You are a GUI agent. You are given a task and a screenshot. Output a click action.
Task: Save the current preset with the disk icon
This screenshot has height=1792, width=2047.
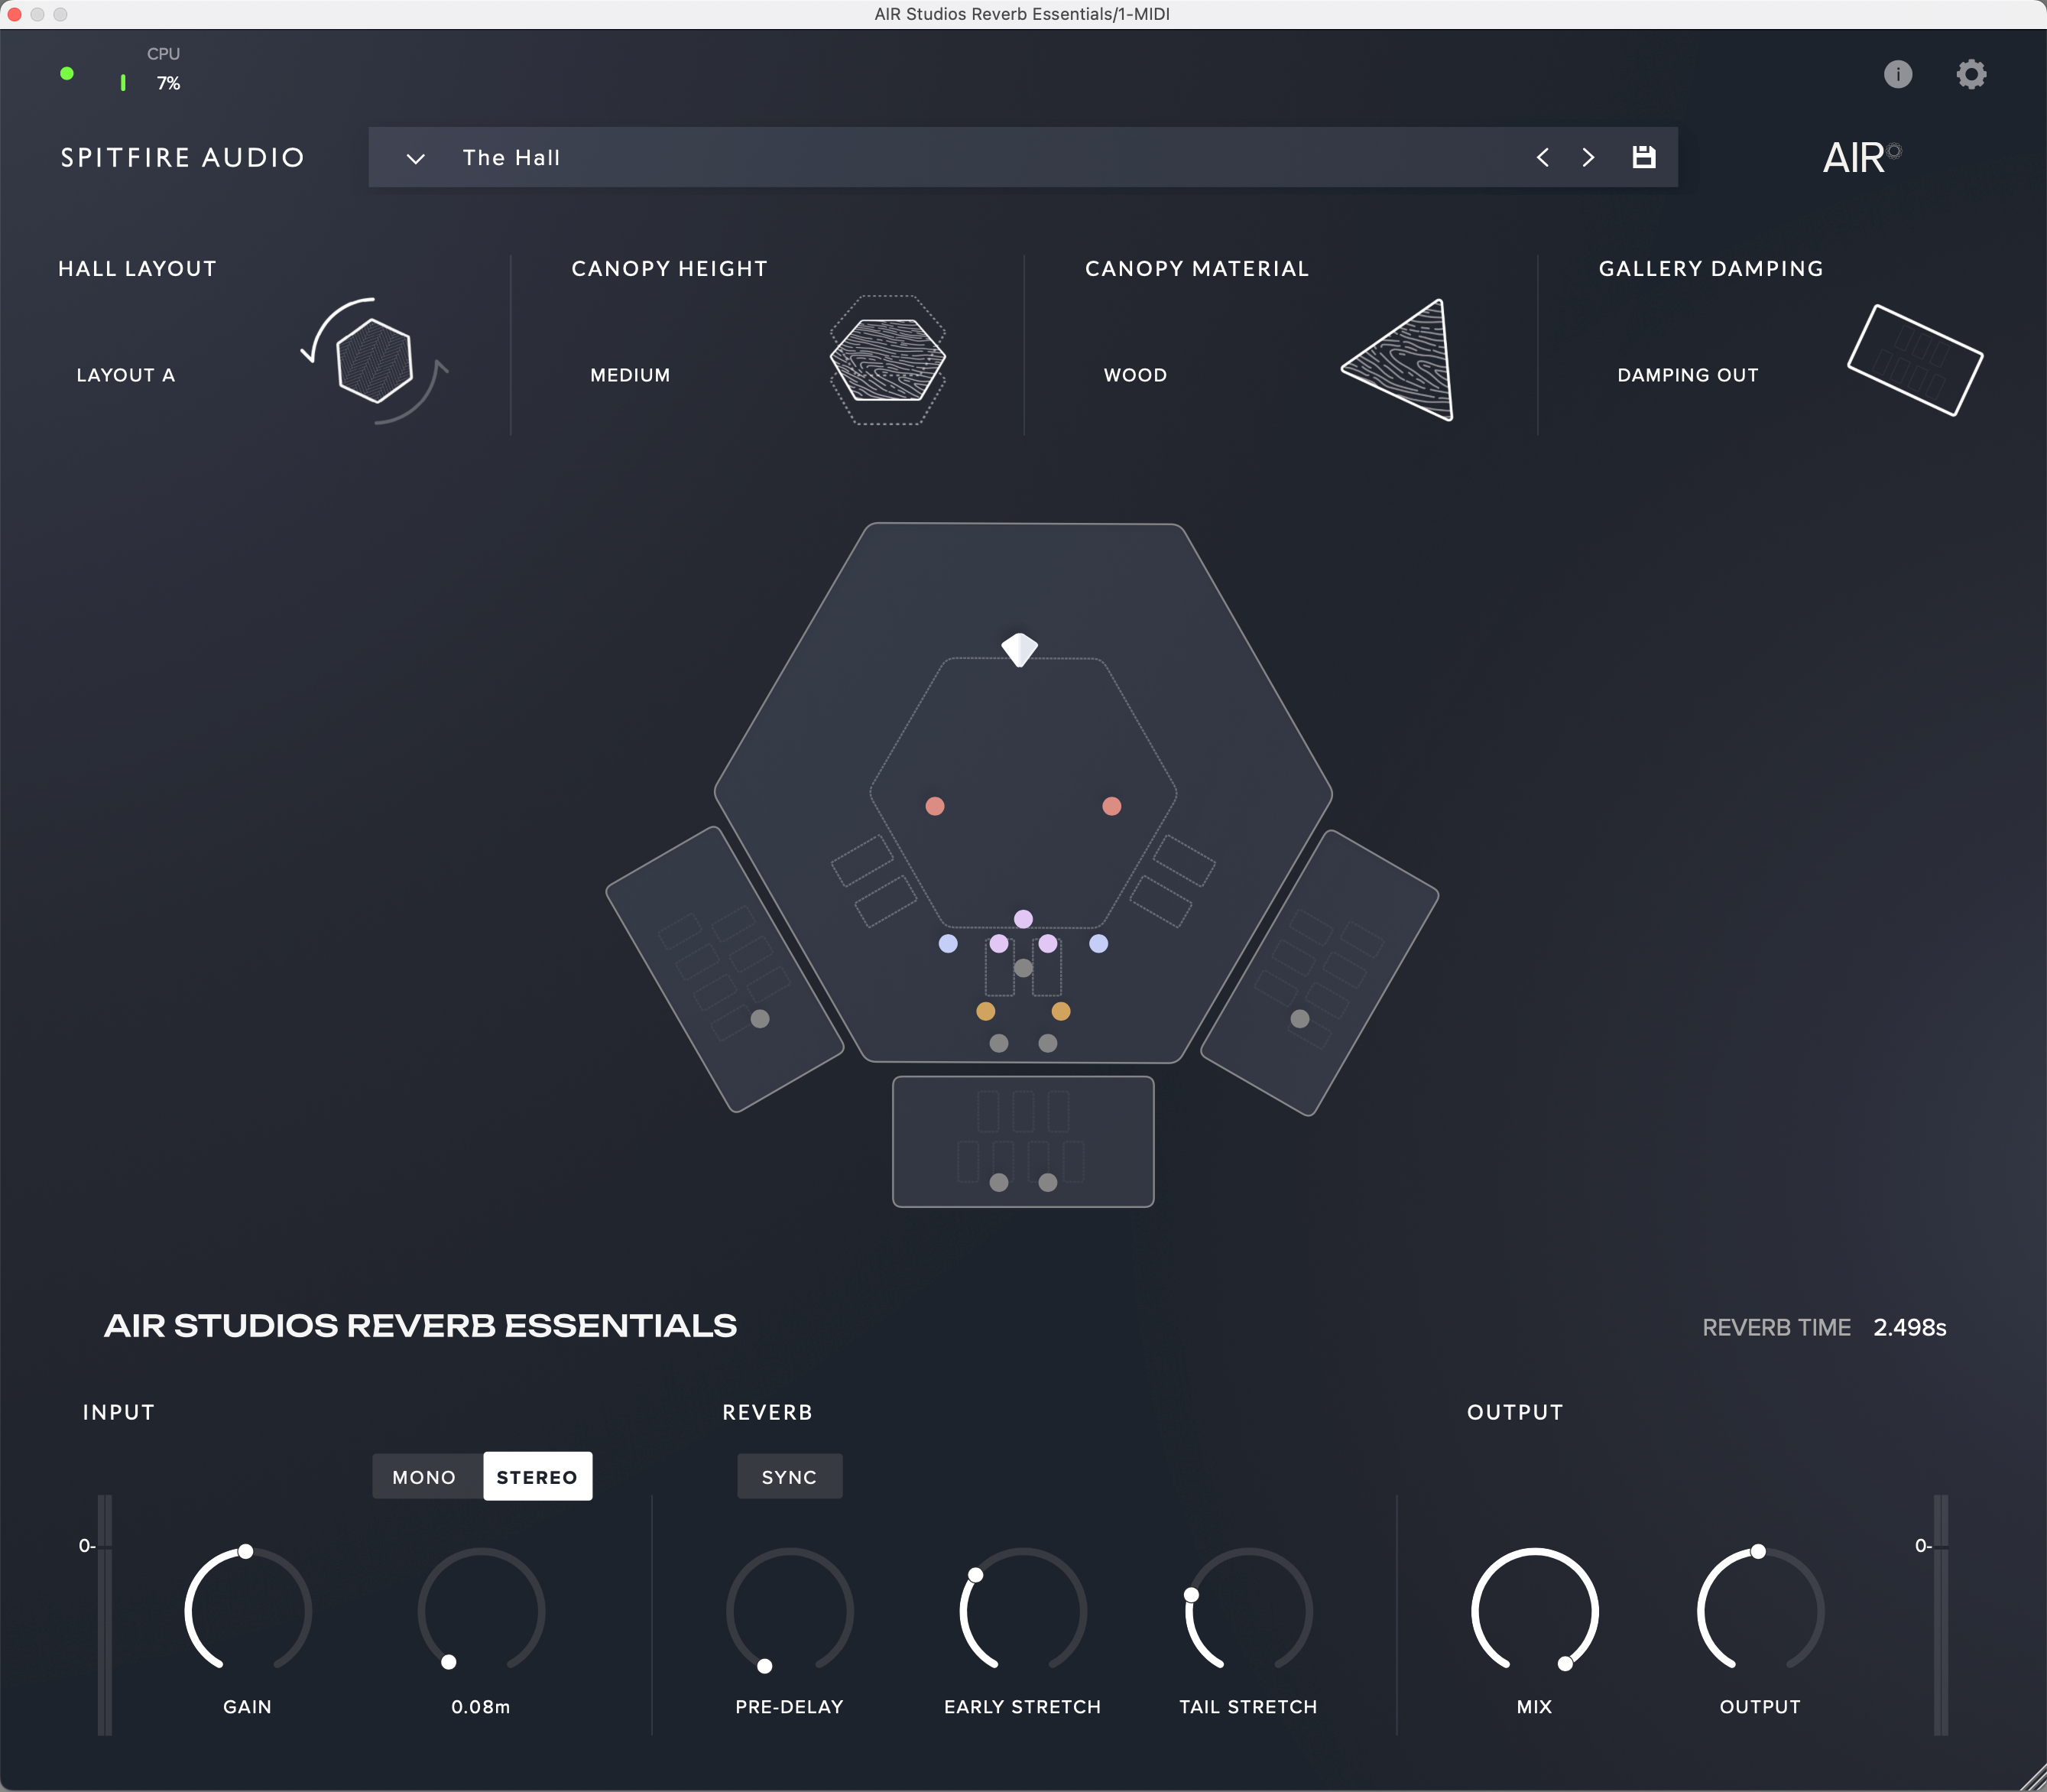point(1643,157)
